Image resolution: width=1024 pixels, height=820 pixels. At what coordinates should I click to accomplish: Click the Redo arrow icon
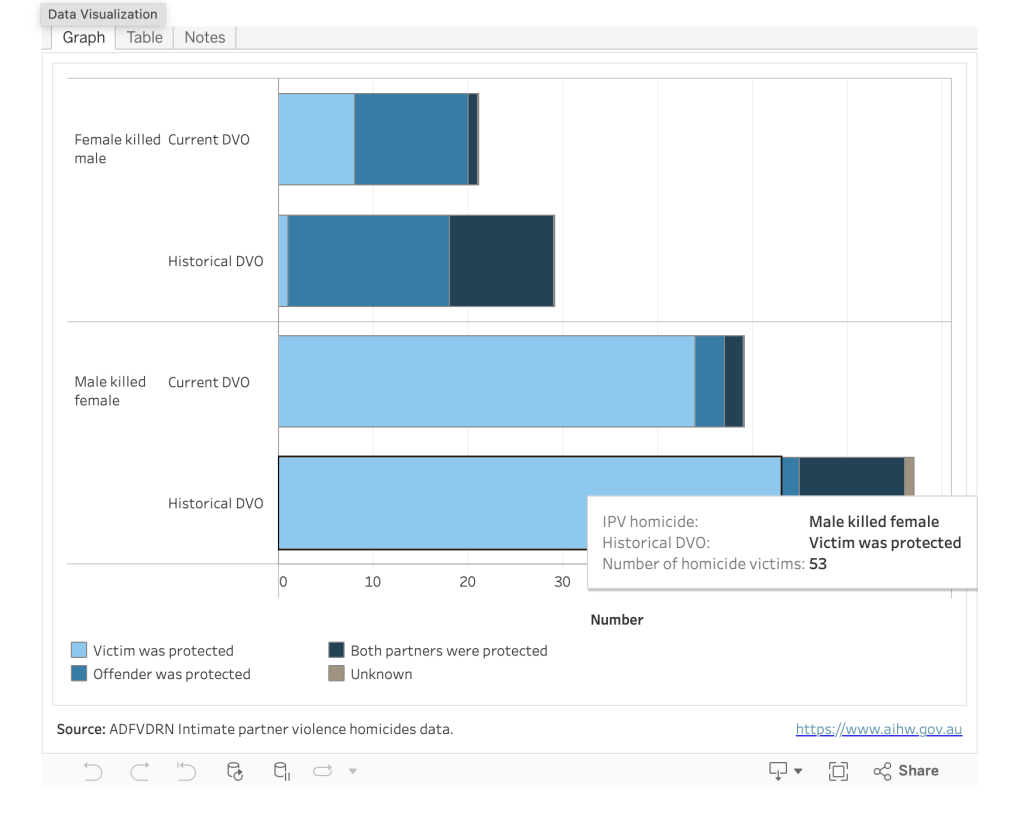click(139, 771)
